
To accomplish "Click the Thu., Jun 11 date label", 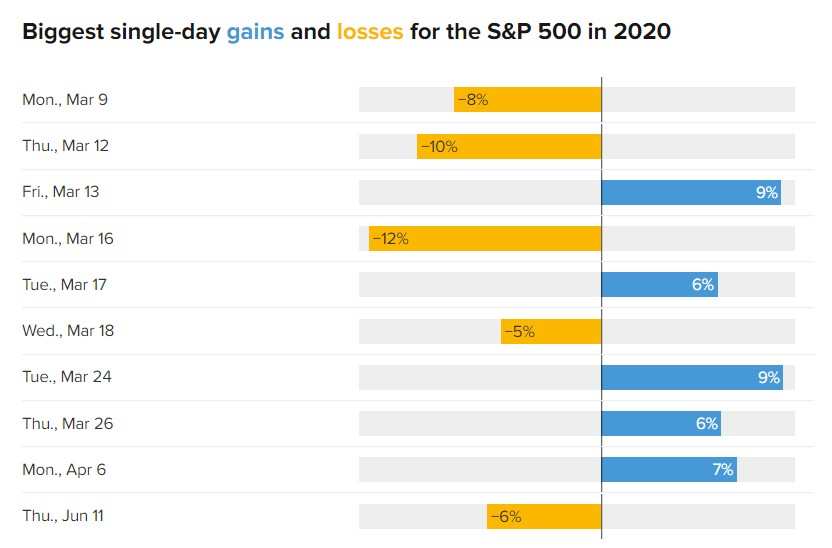I will (63, 516).
